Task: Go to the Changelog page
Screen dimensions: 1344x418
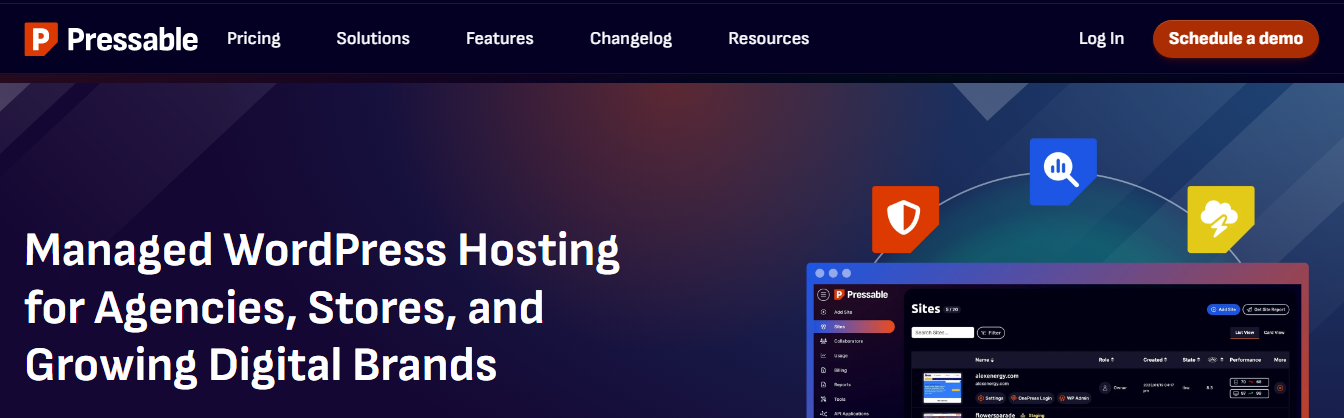Action: coord(631,39)
